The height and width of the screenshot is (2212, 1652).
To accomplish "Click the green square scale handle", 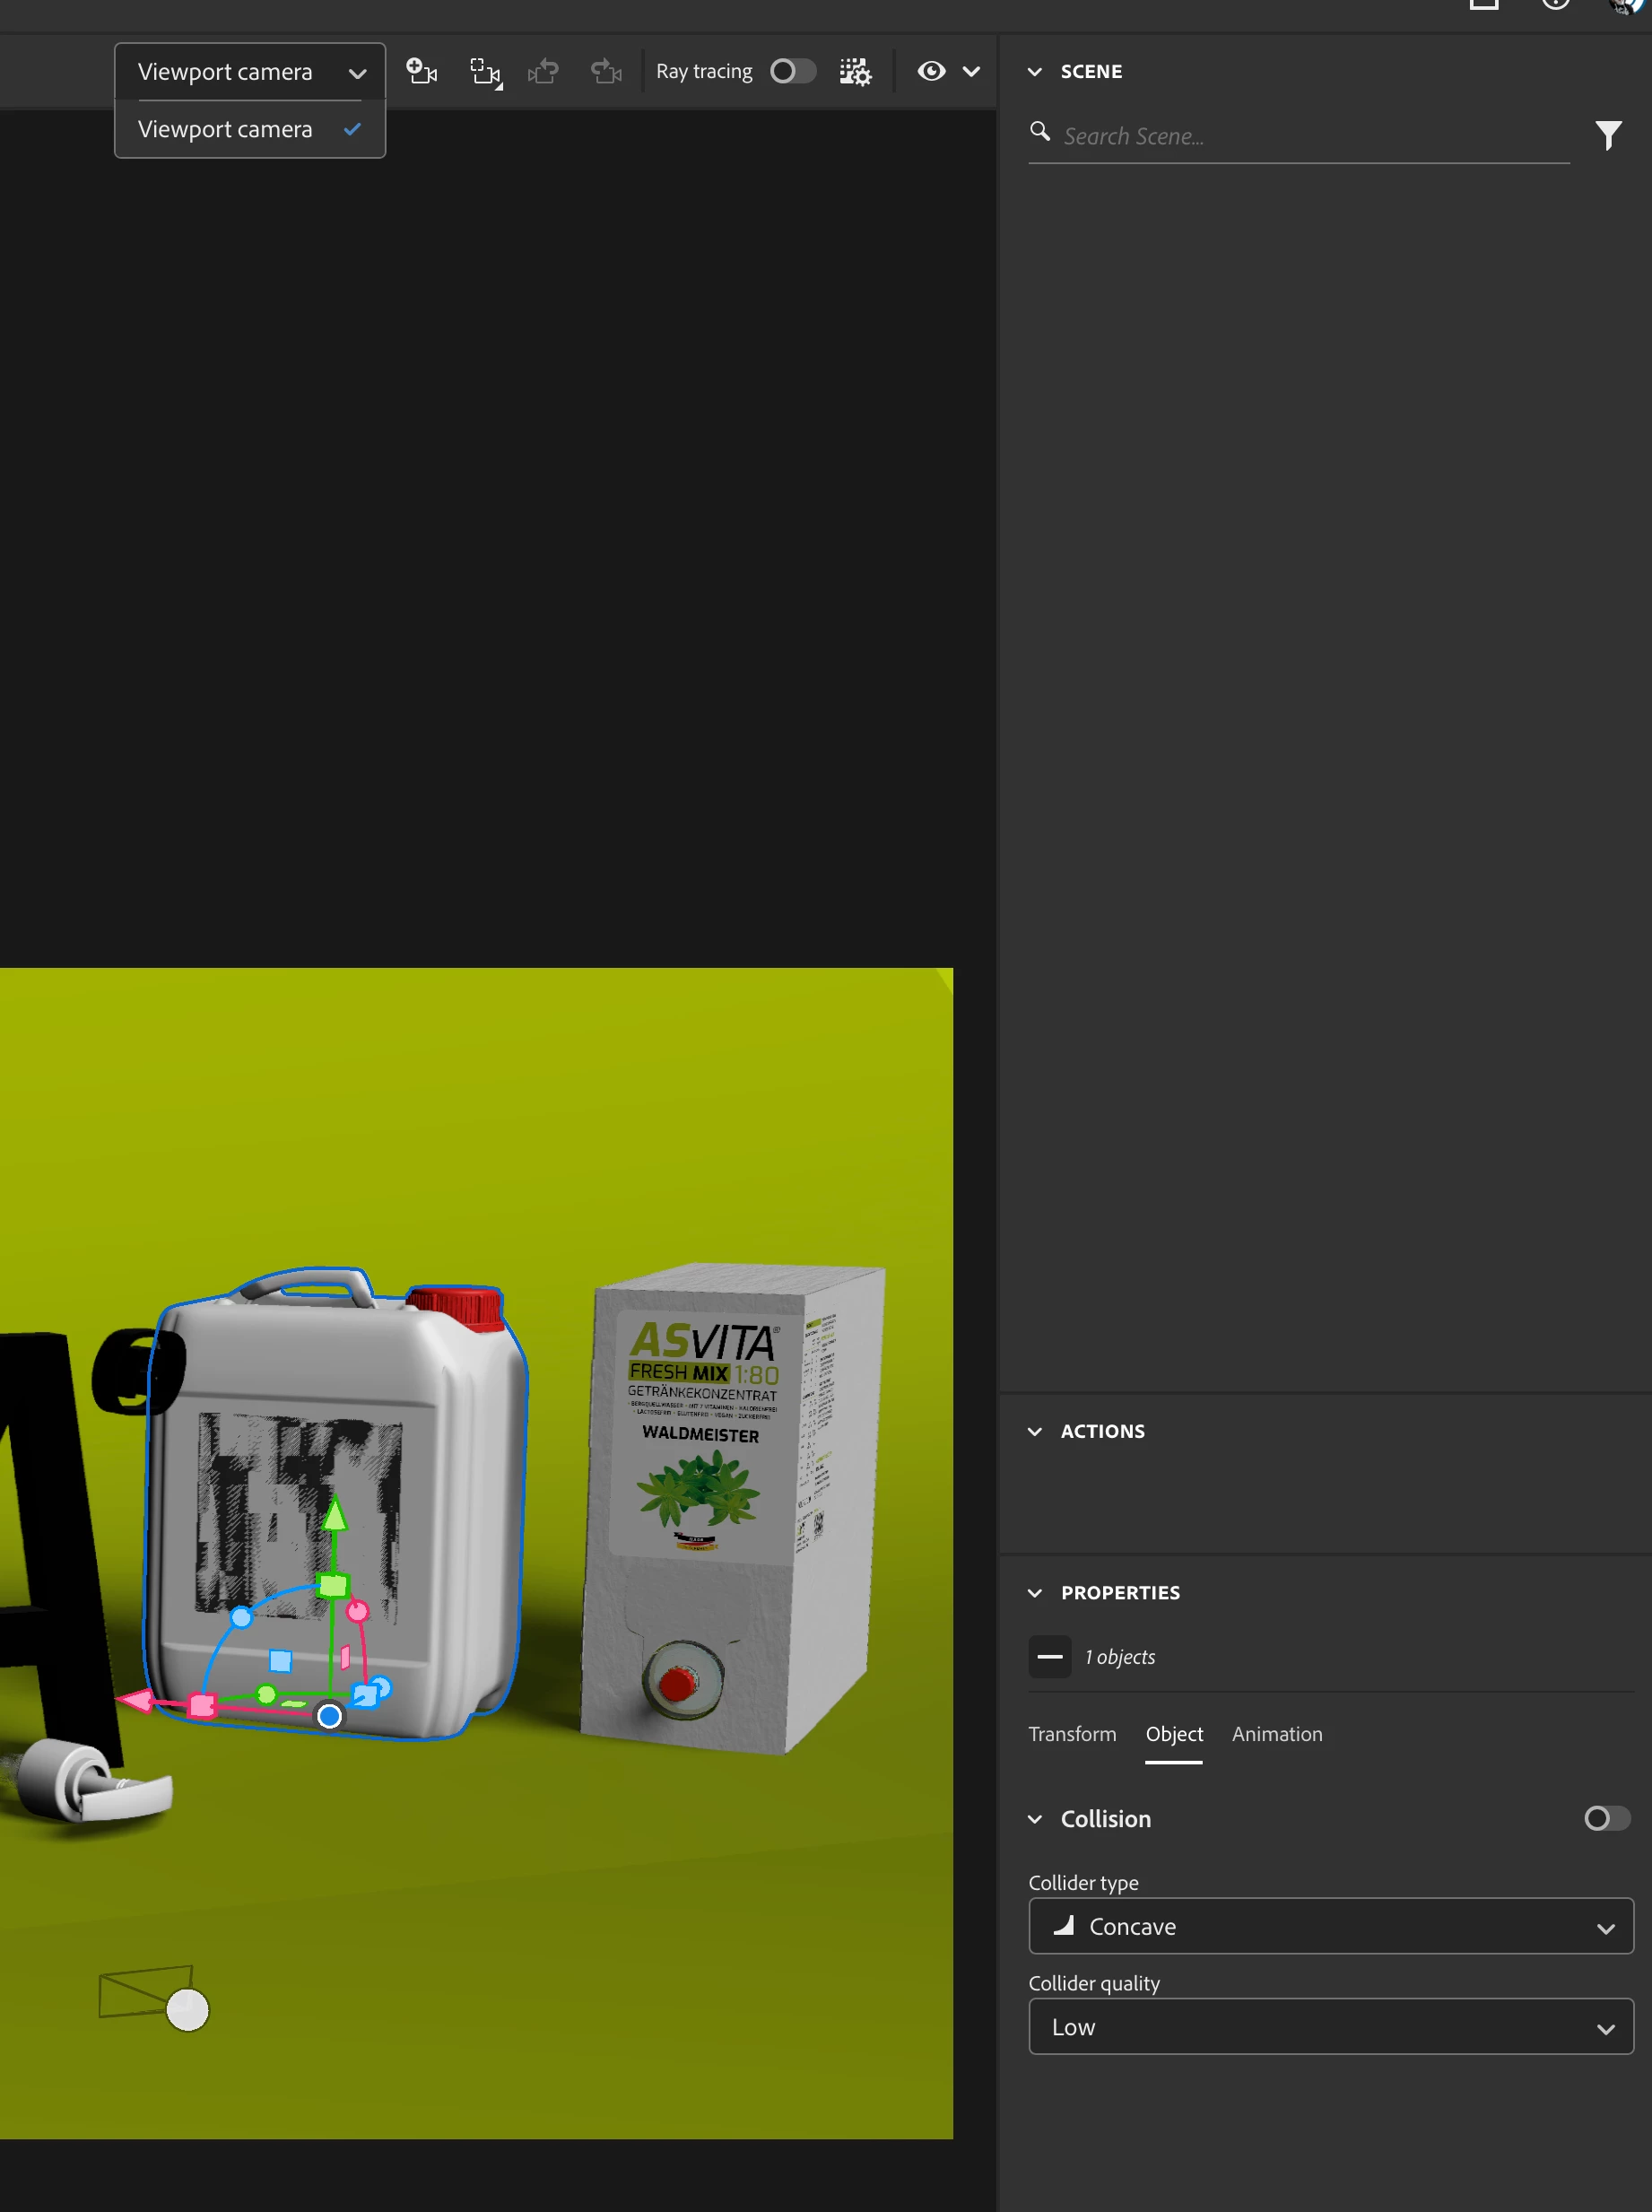I will [332, 1585].
